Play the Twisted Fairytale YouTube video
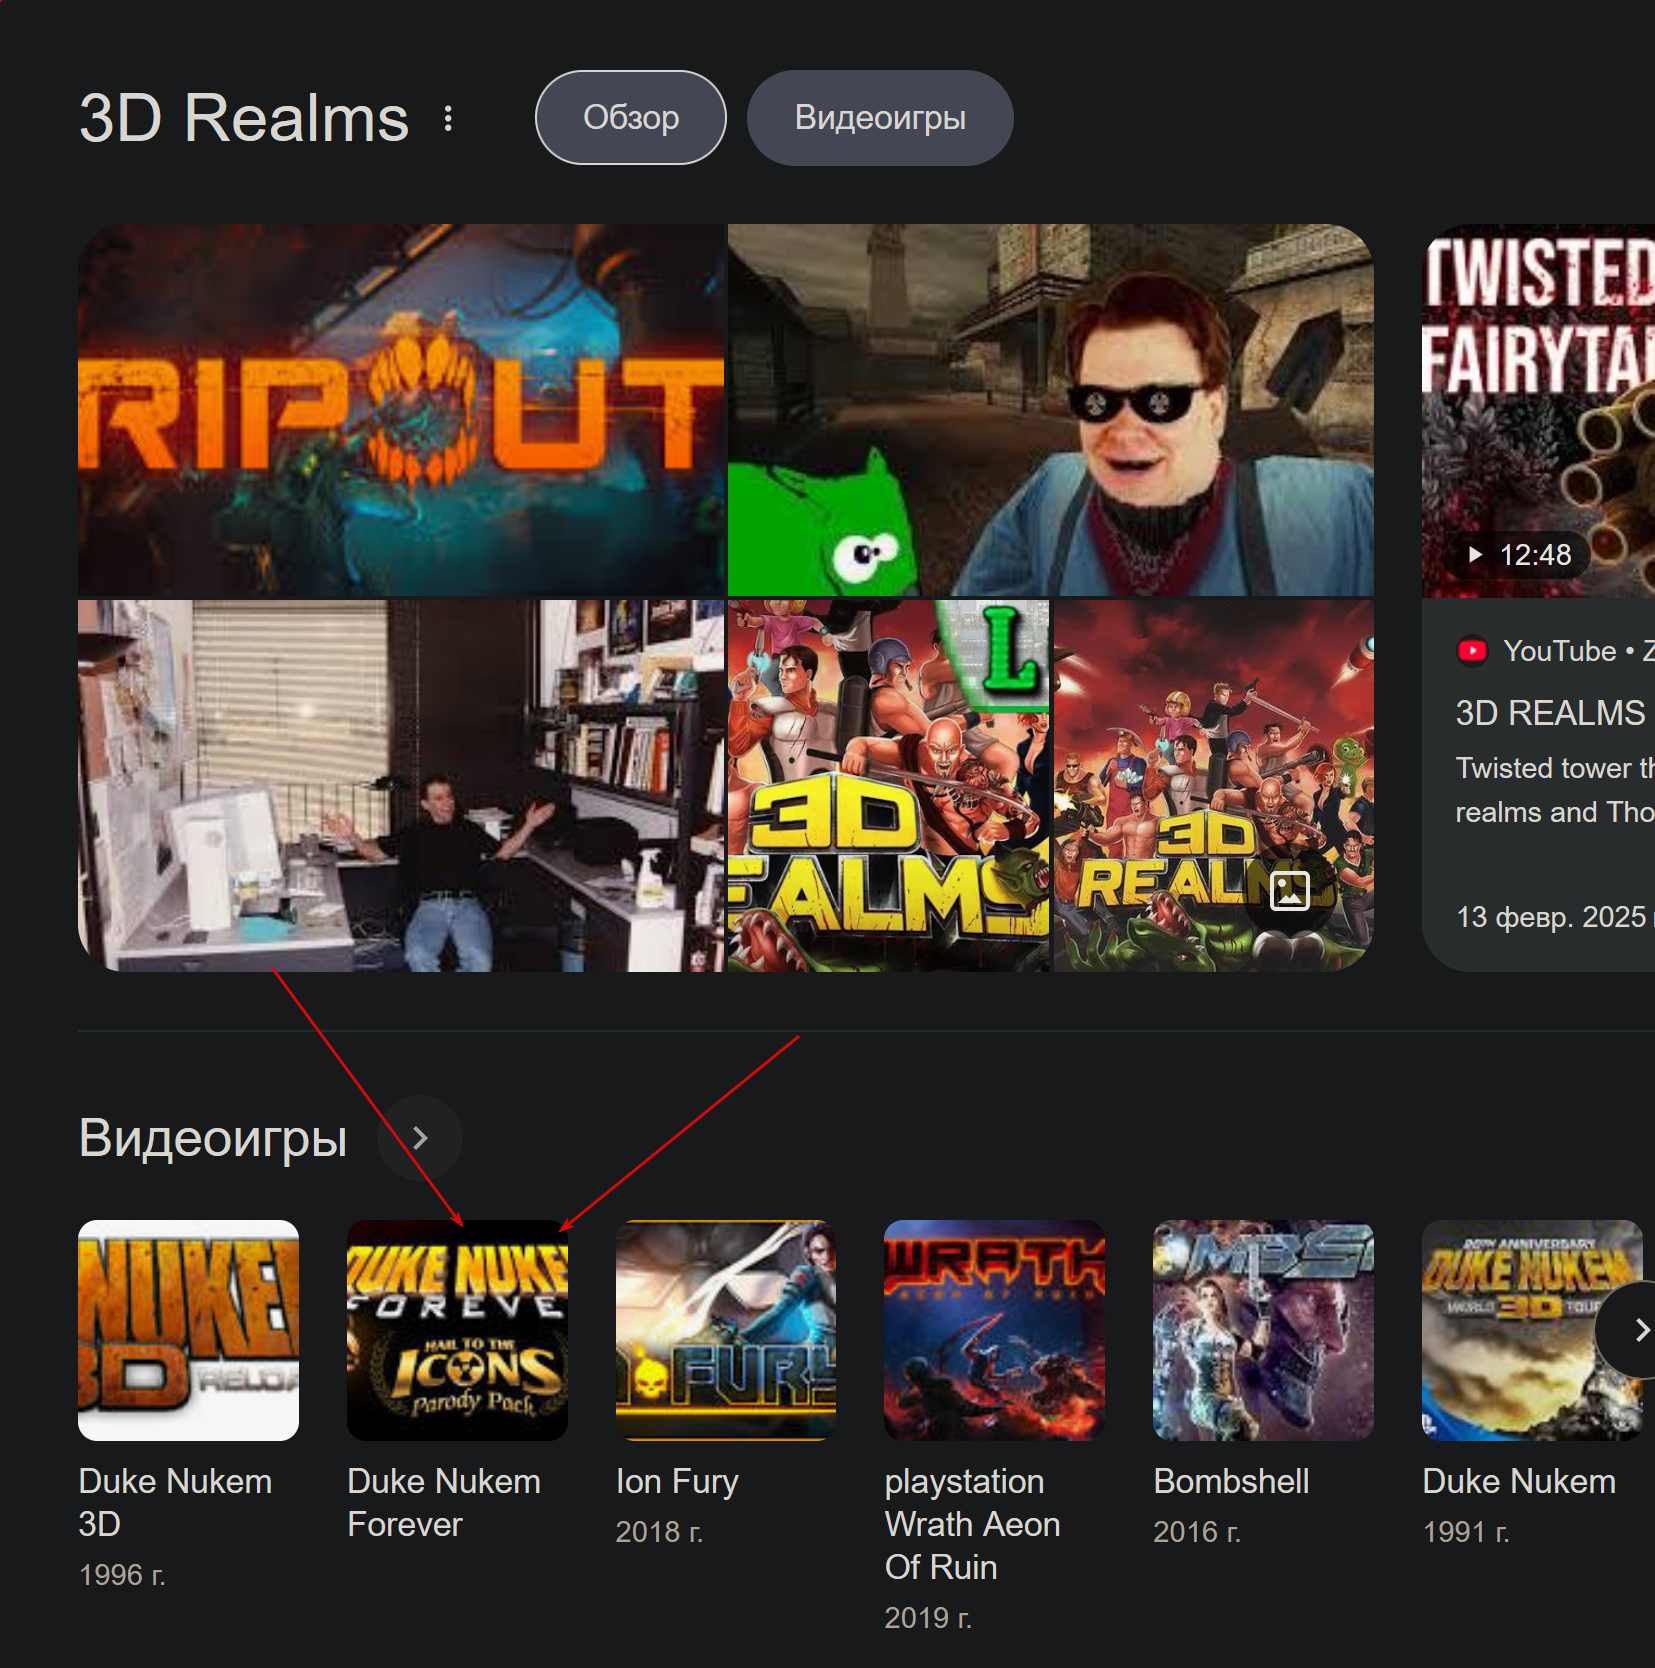The height and width of the screenshot is (1668, 1655). pos(1539,410)
